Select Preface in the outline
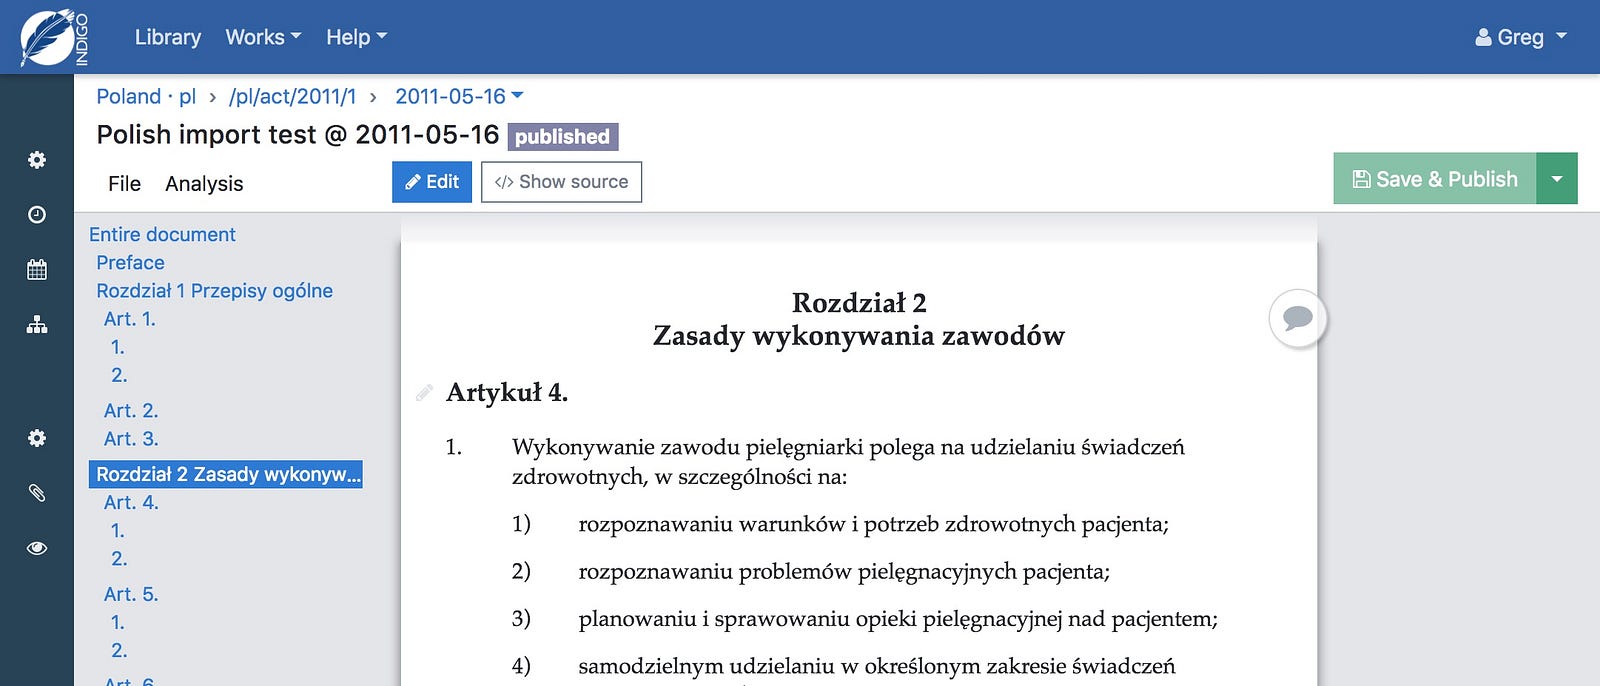 click(x=130, y=262)
